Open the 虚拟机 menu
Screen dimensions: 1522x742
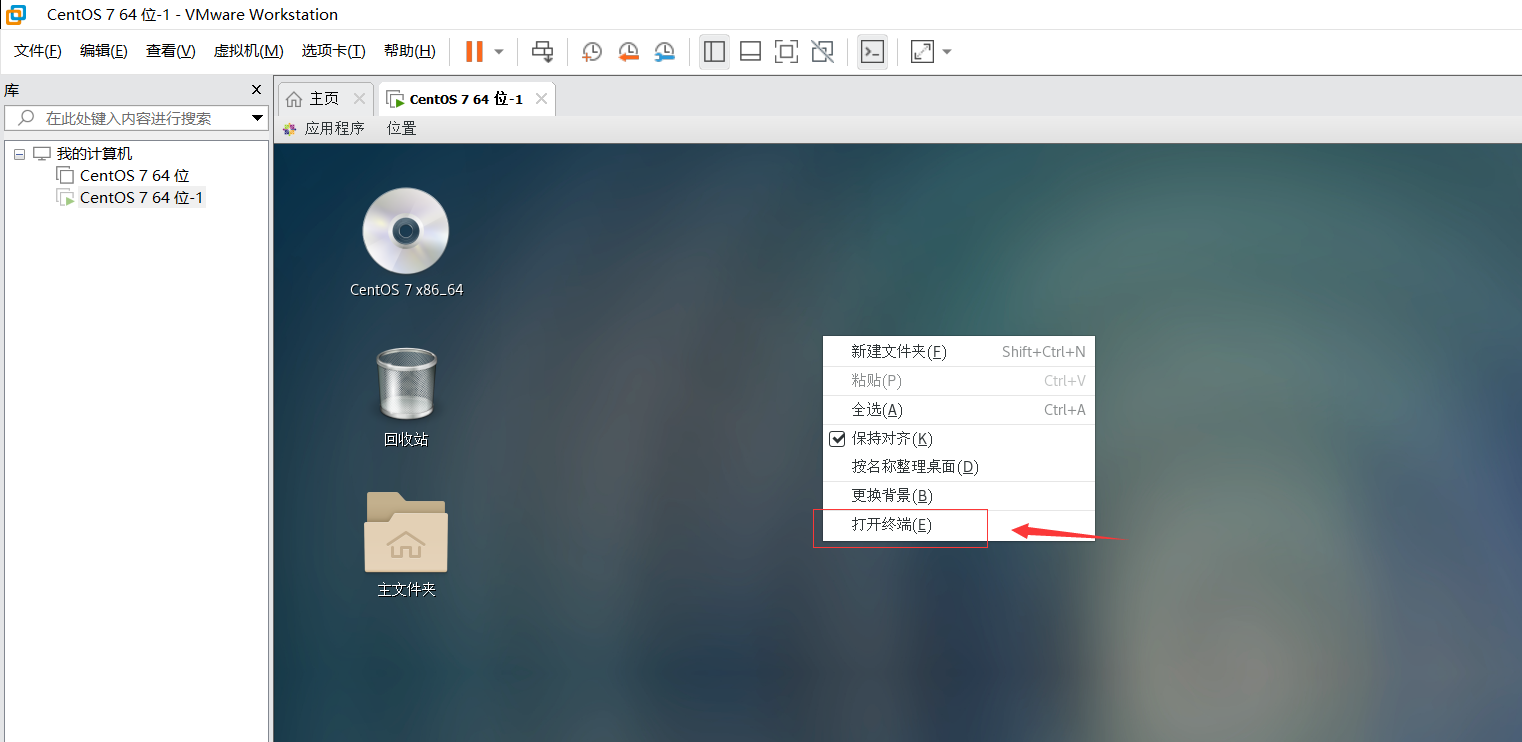pyautogui.click(x=248, y=51)
